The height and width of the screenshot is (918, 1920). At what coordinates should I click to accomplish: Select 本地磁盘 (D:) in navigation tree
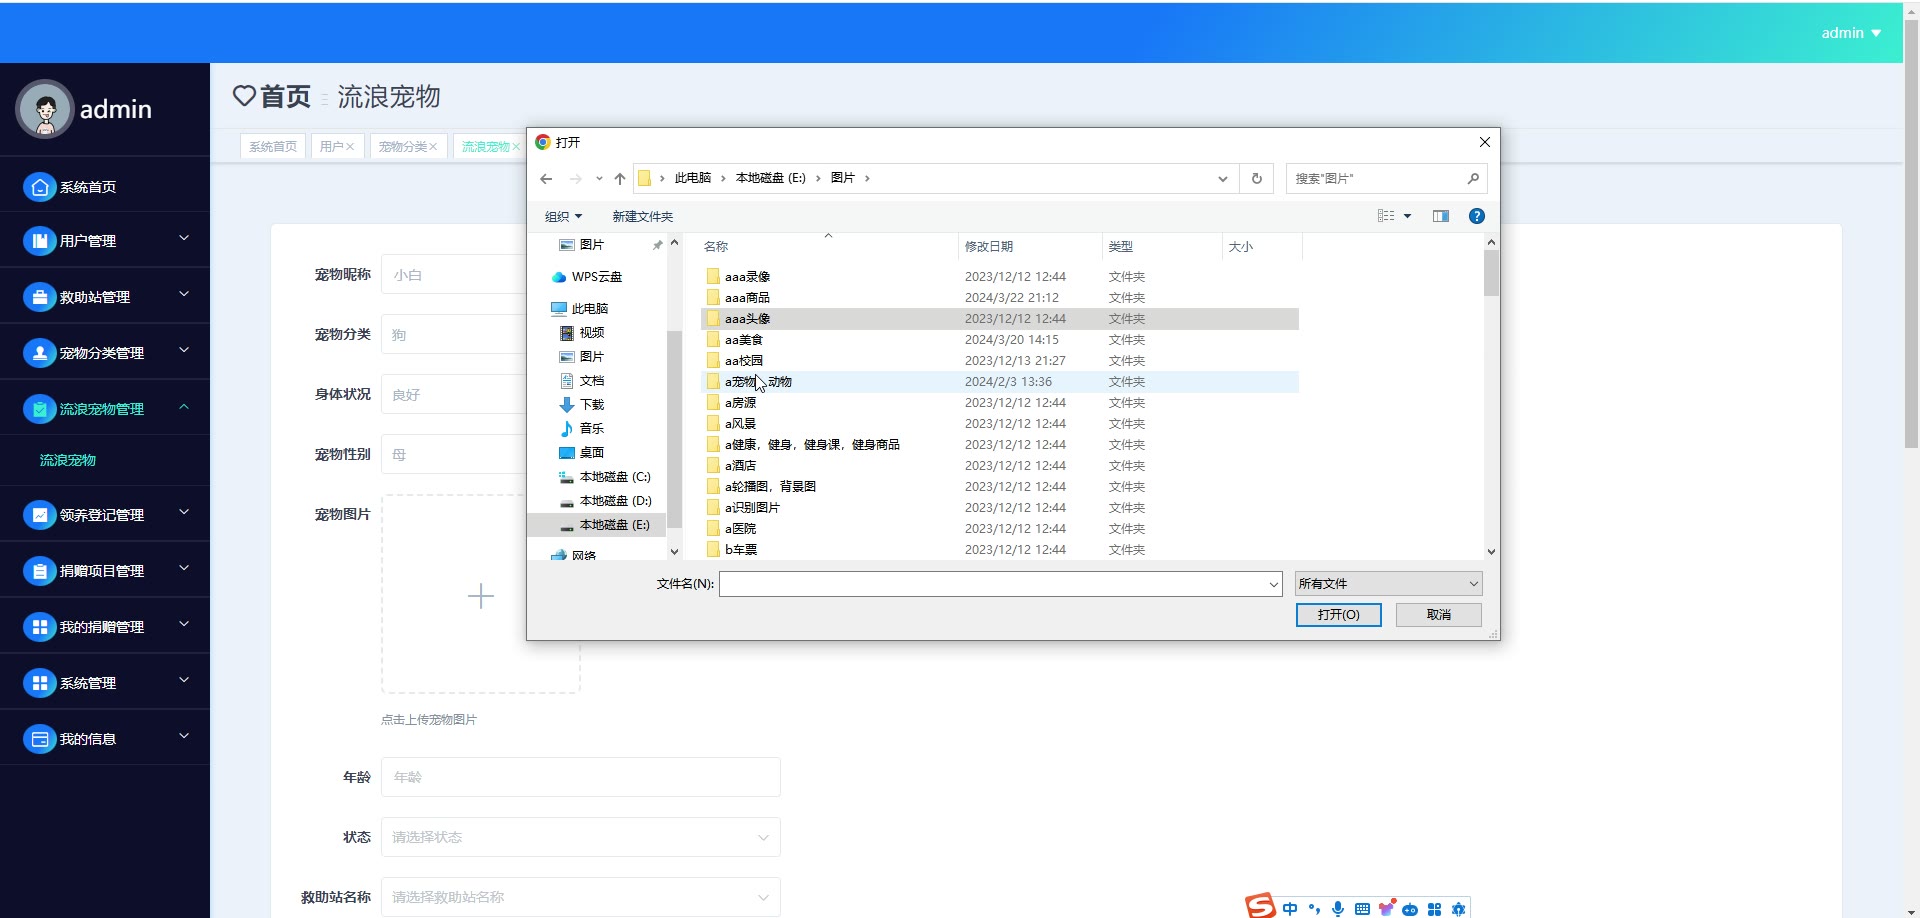tap(614, 501)
